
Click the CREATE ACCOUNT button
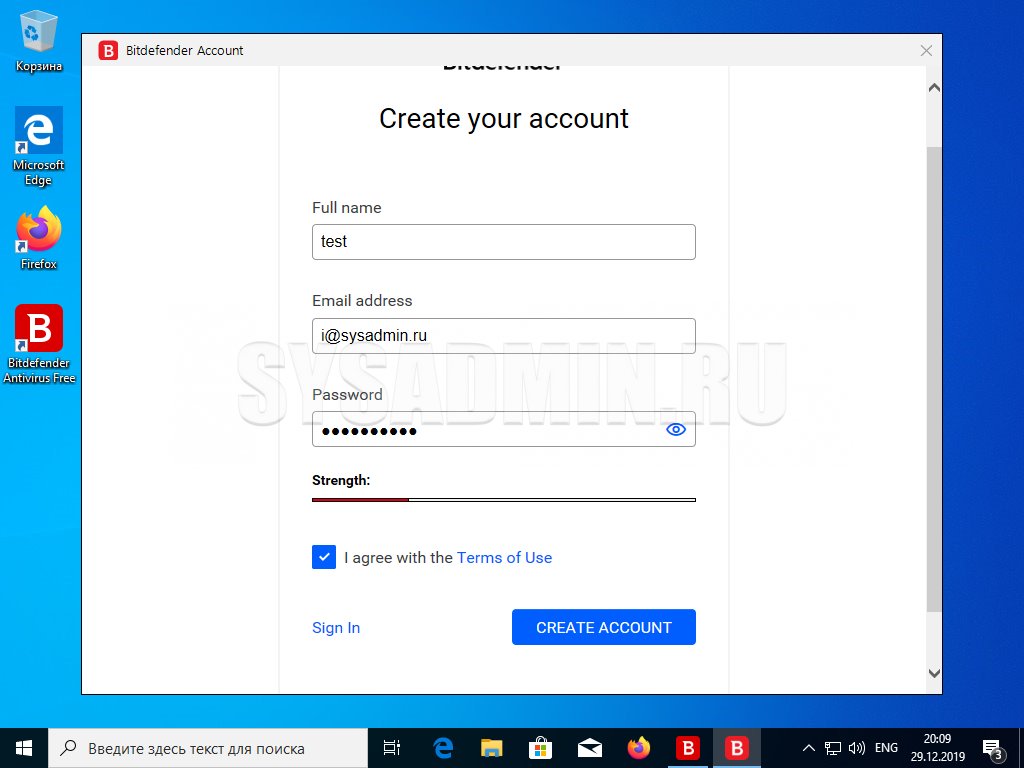coord(603,627)
